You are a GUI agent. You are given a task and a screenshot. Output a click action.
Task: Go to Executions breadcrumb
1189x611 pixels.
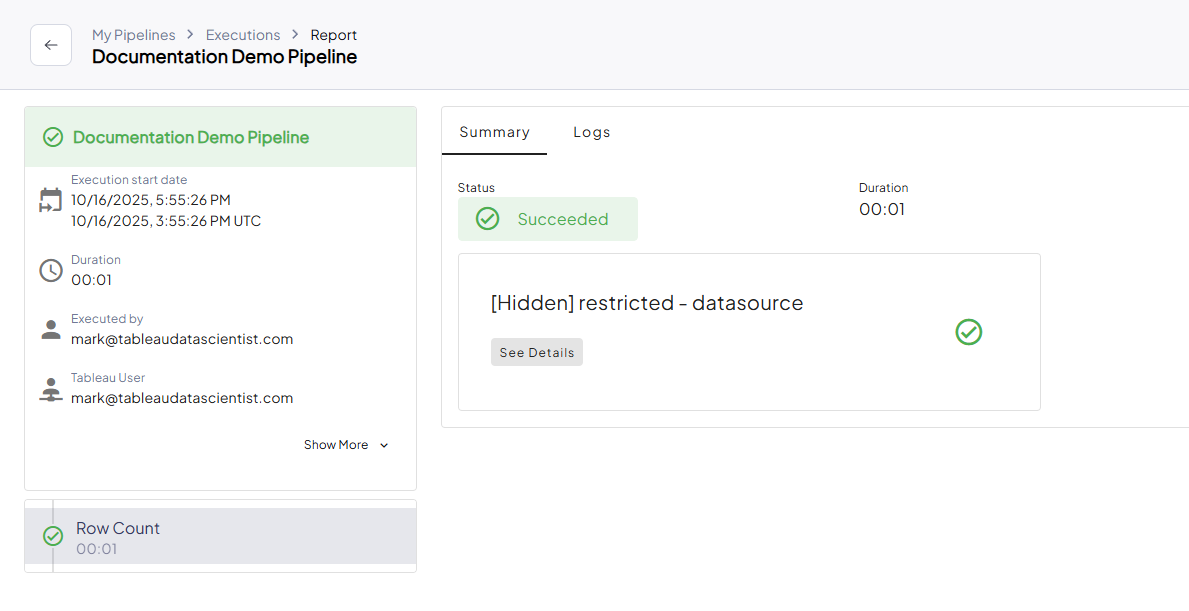(243, 35)
